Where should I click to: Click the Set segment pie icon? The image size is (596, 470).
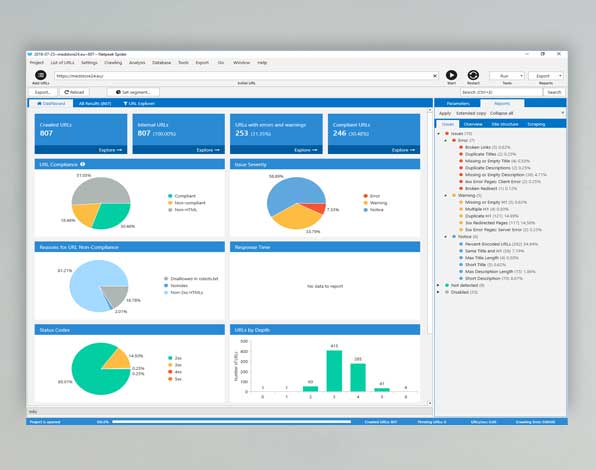click(118, 92)
